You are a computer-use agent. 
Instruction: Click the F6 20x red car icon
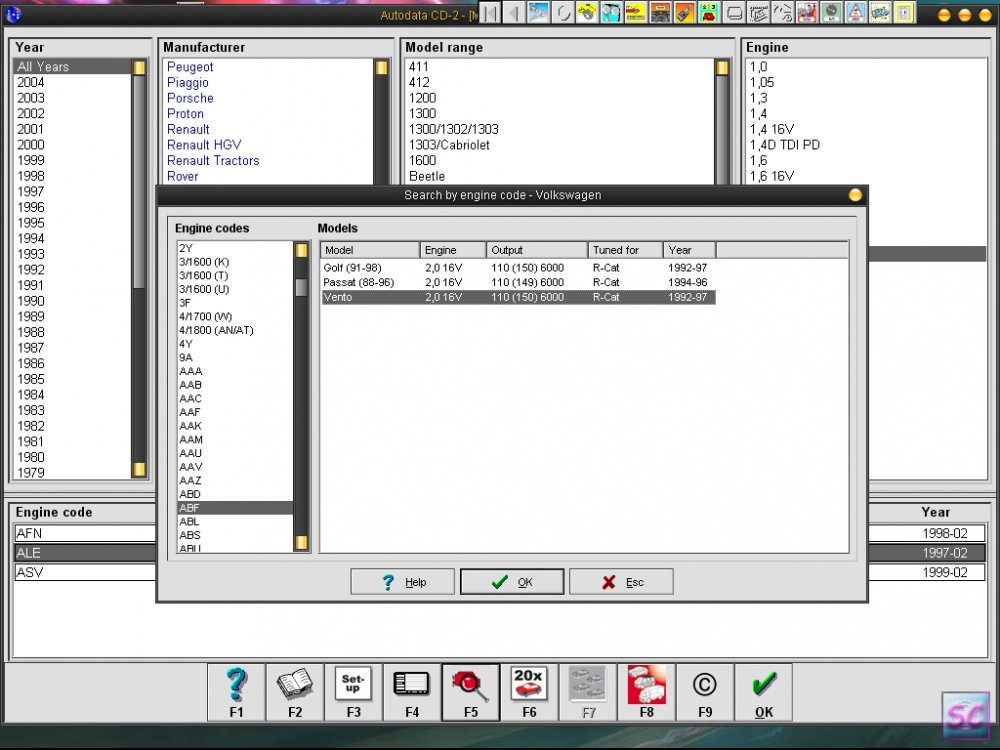529,692
